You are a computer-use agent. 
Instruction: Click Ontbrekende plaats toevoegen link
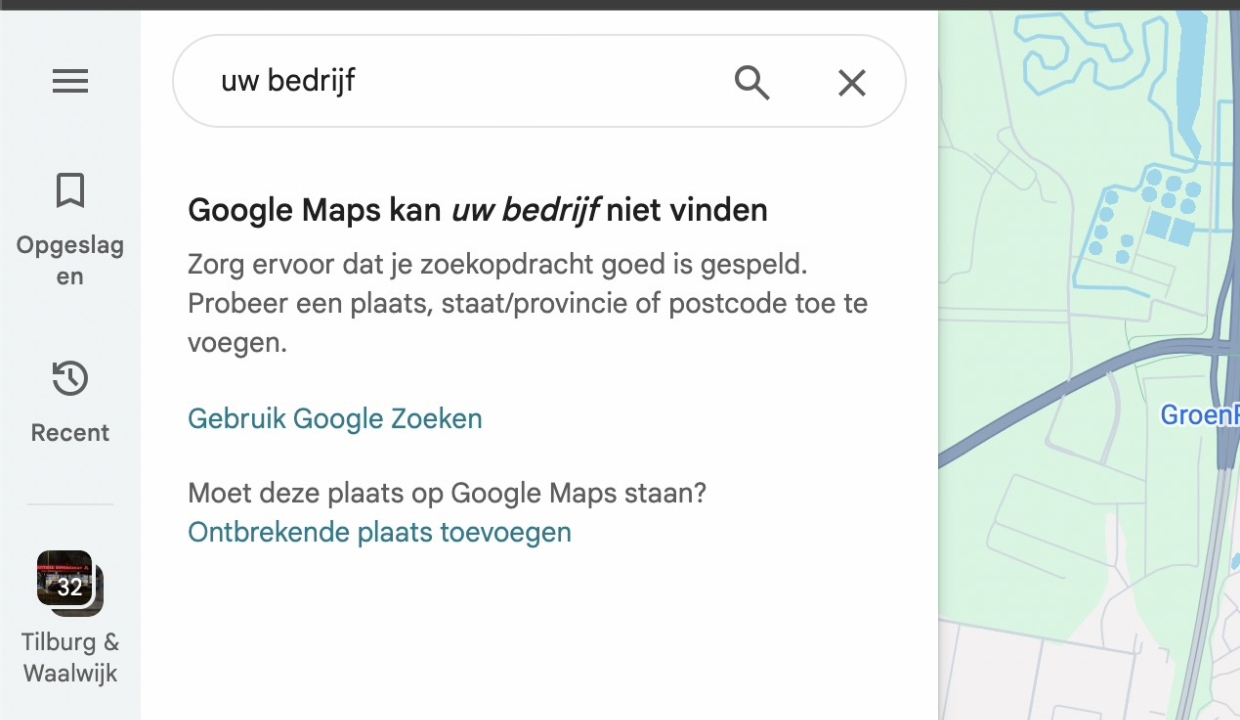(379, 532)
